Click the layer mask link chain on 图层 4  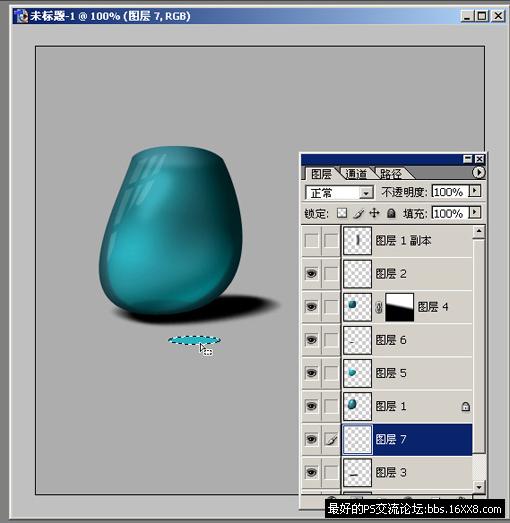[x=379, y=307]
